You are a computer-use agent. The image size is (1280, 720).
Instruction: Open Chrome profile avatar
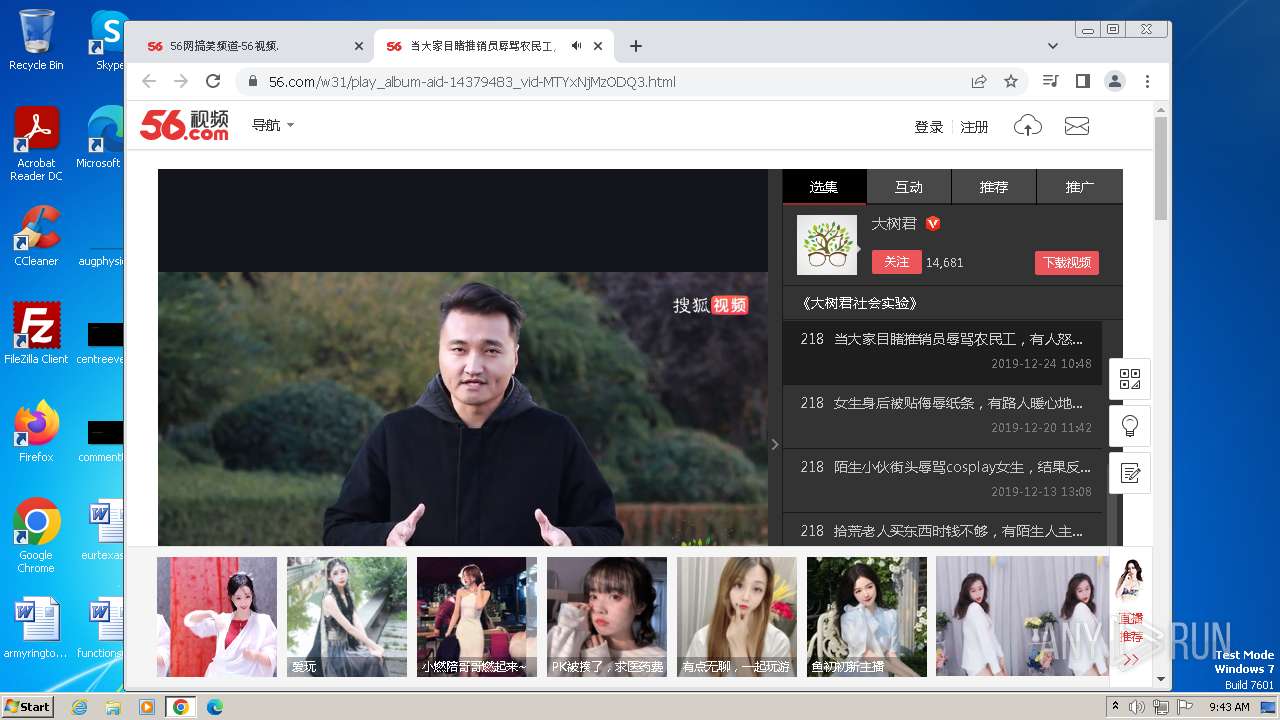1115,81
